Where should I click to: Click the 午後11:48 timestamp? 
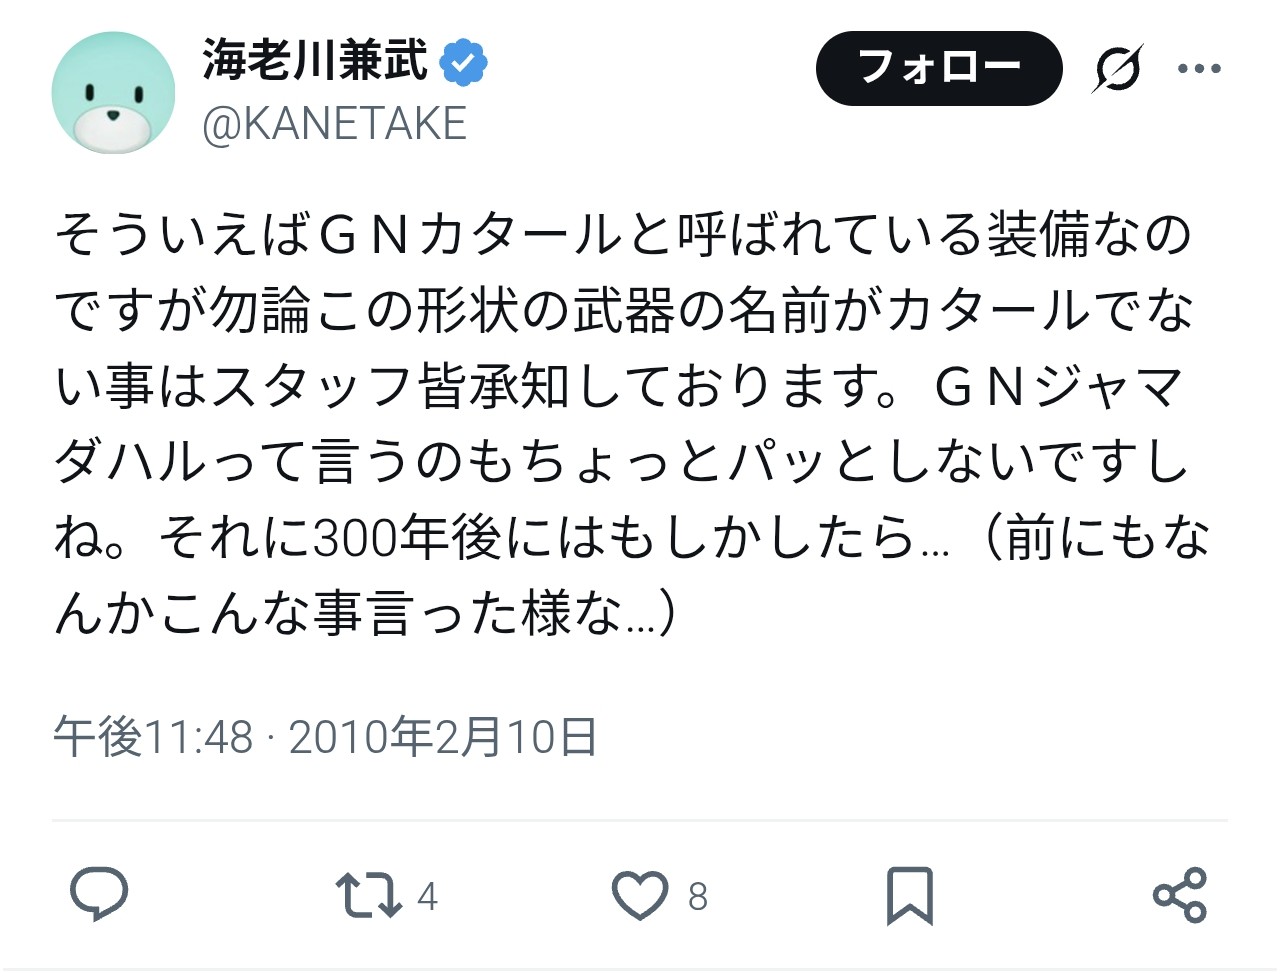pyautogui.click(x=153, y=738)
